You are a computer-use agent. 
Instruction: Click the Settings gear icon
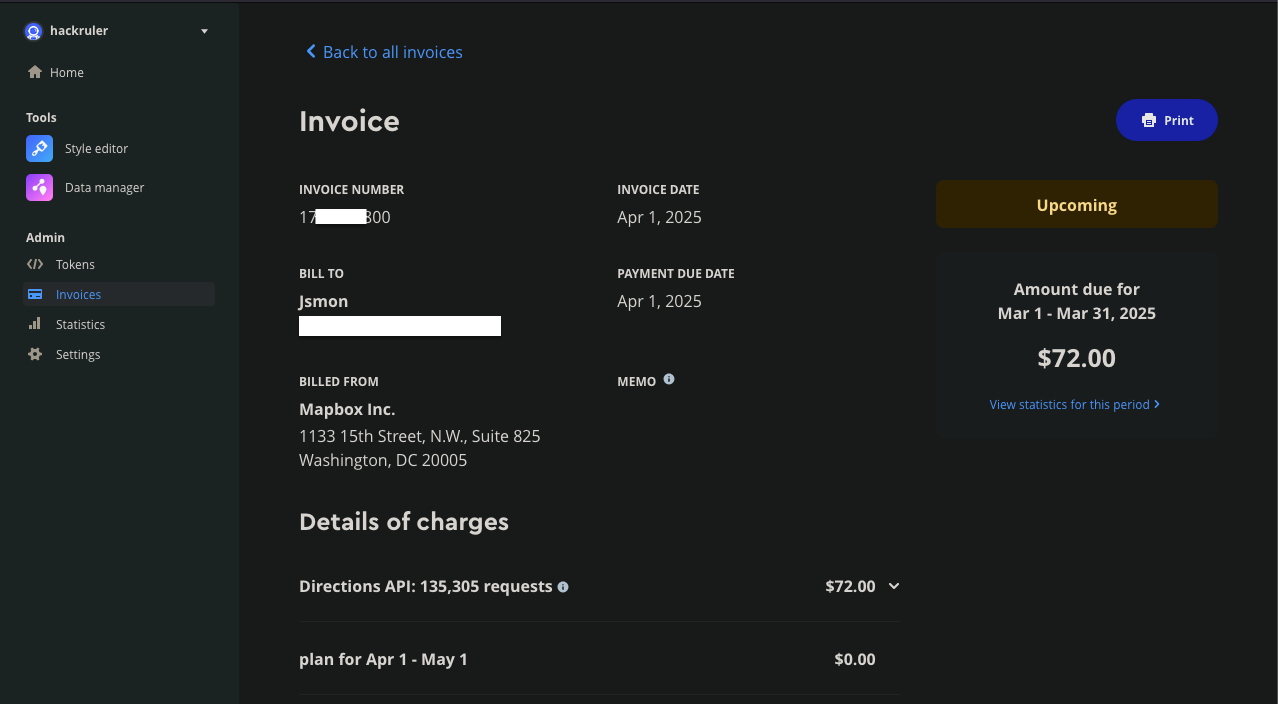[33, 354]
